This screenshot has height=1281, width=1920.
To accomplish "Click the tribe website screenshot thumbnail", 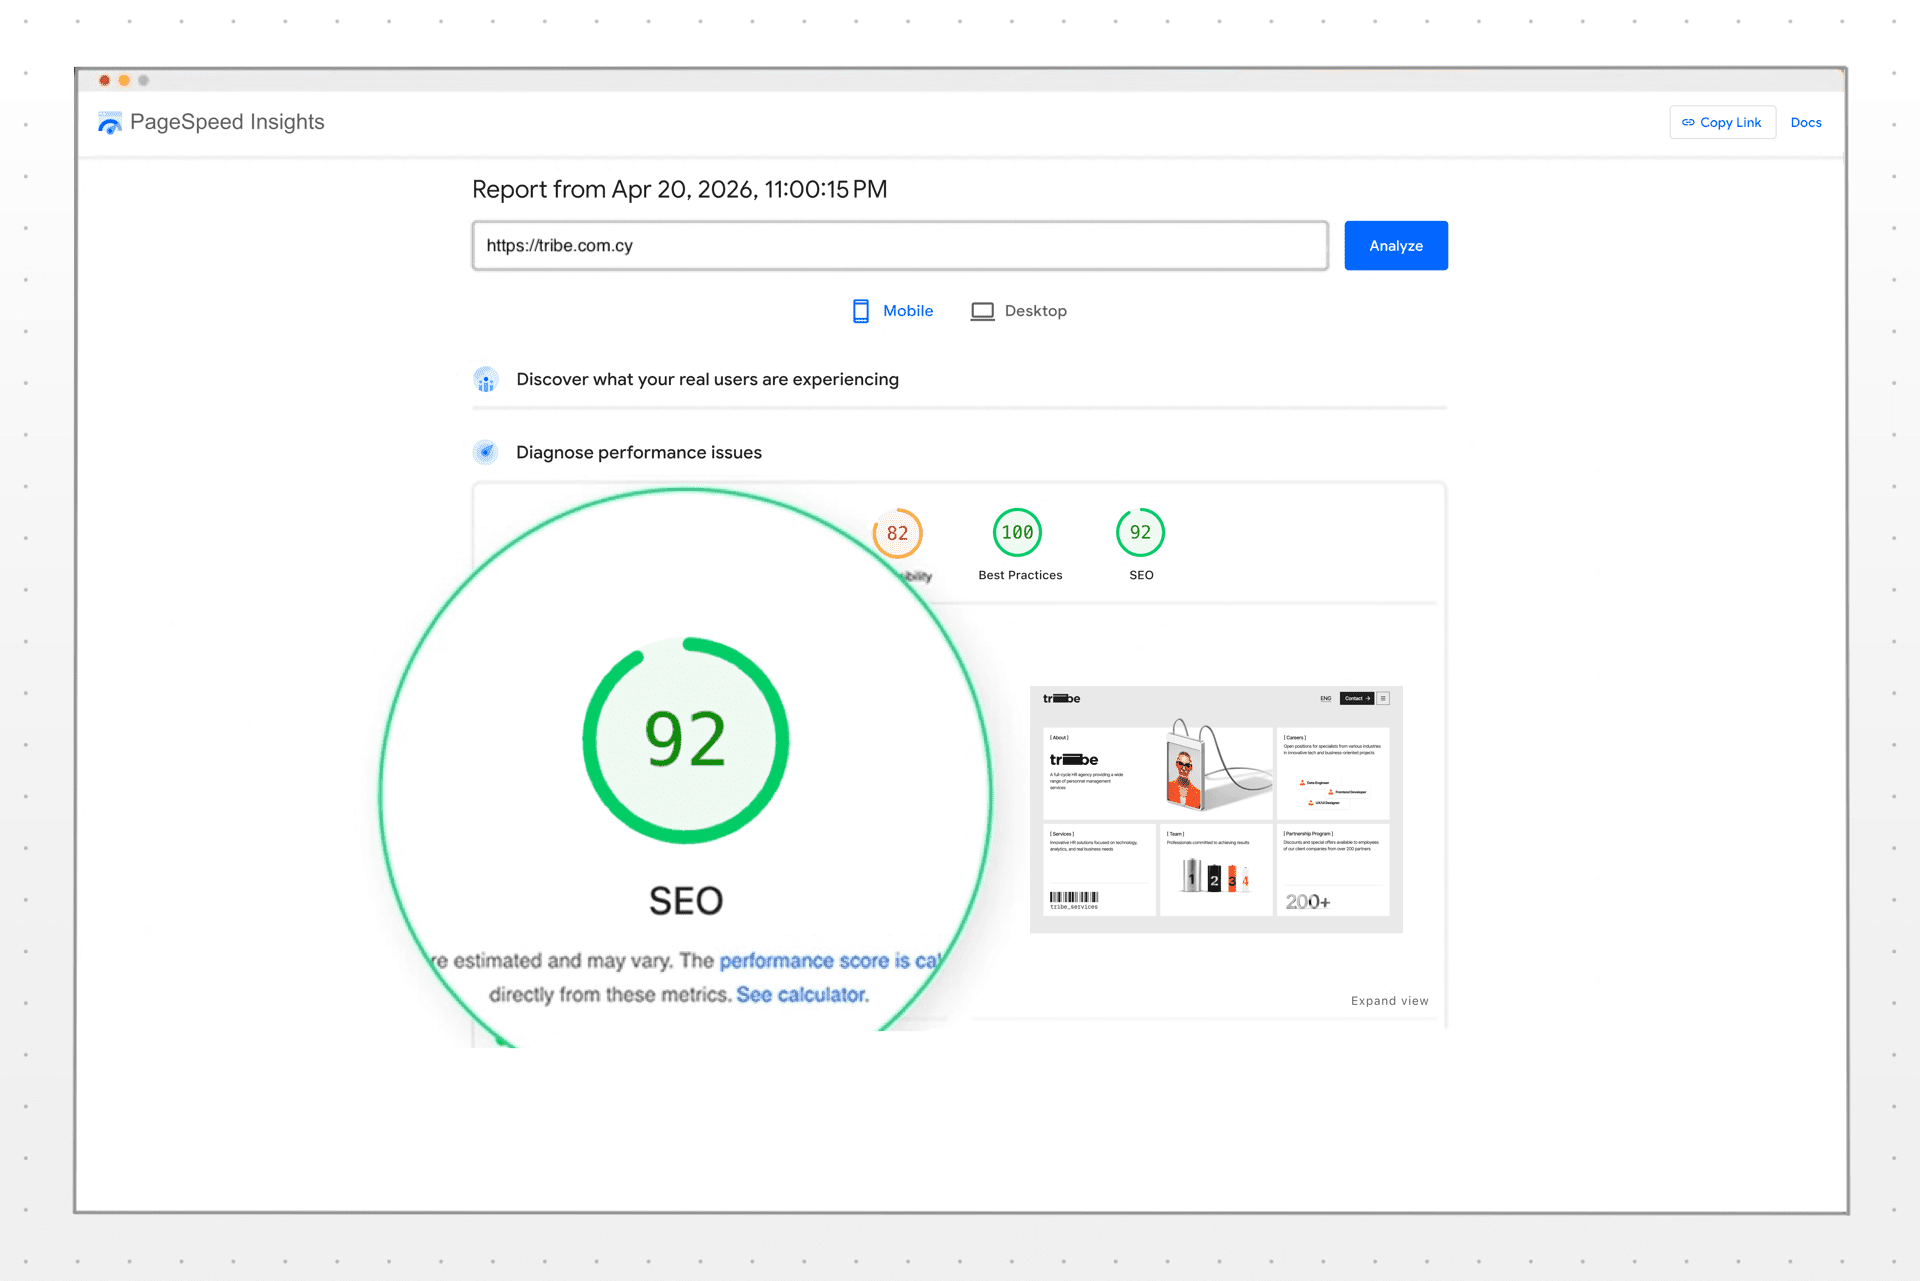I will click(1216, 809).
